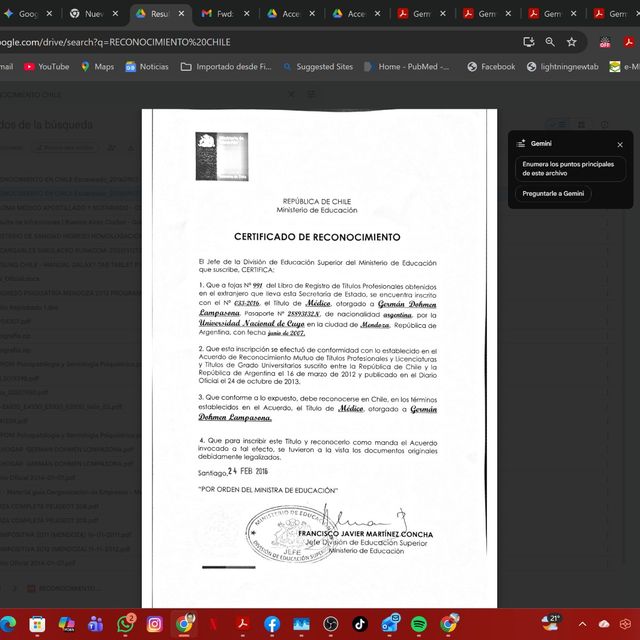Open Microsoft Teams from the taskbar

click(x=96, y=624)
